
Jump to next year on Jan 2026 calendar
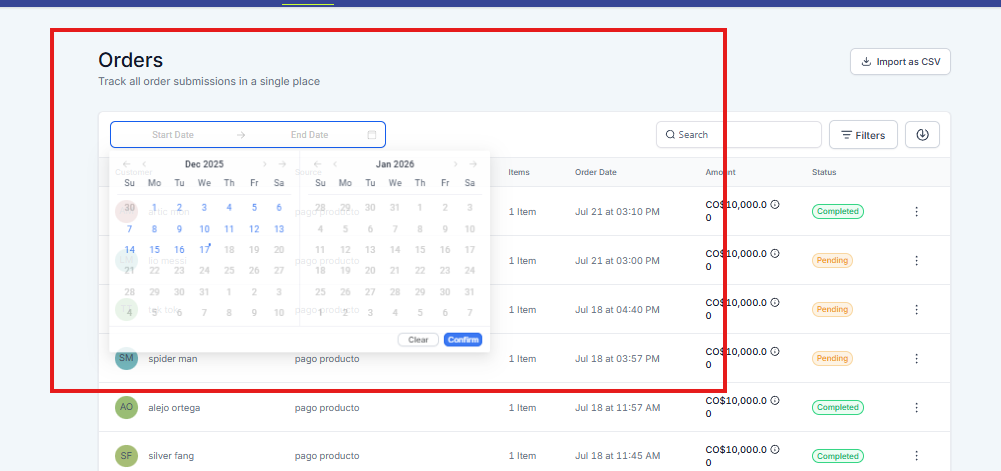[474, 164]
